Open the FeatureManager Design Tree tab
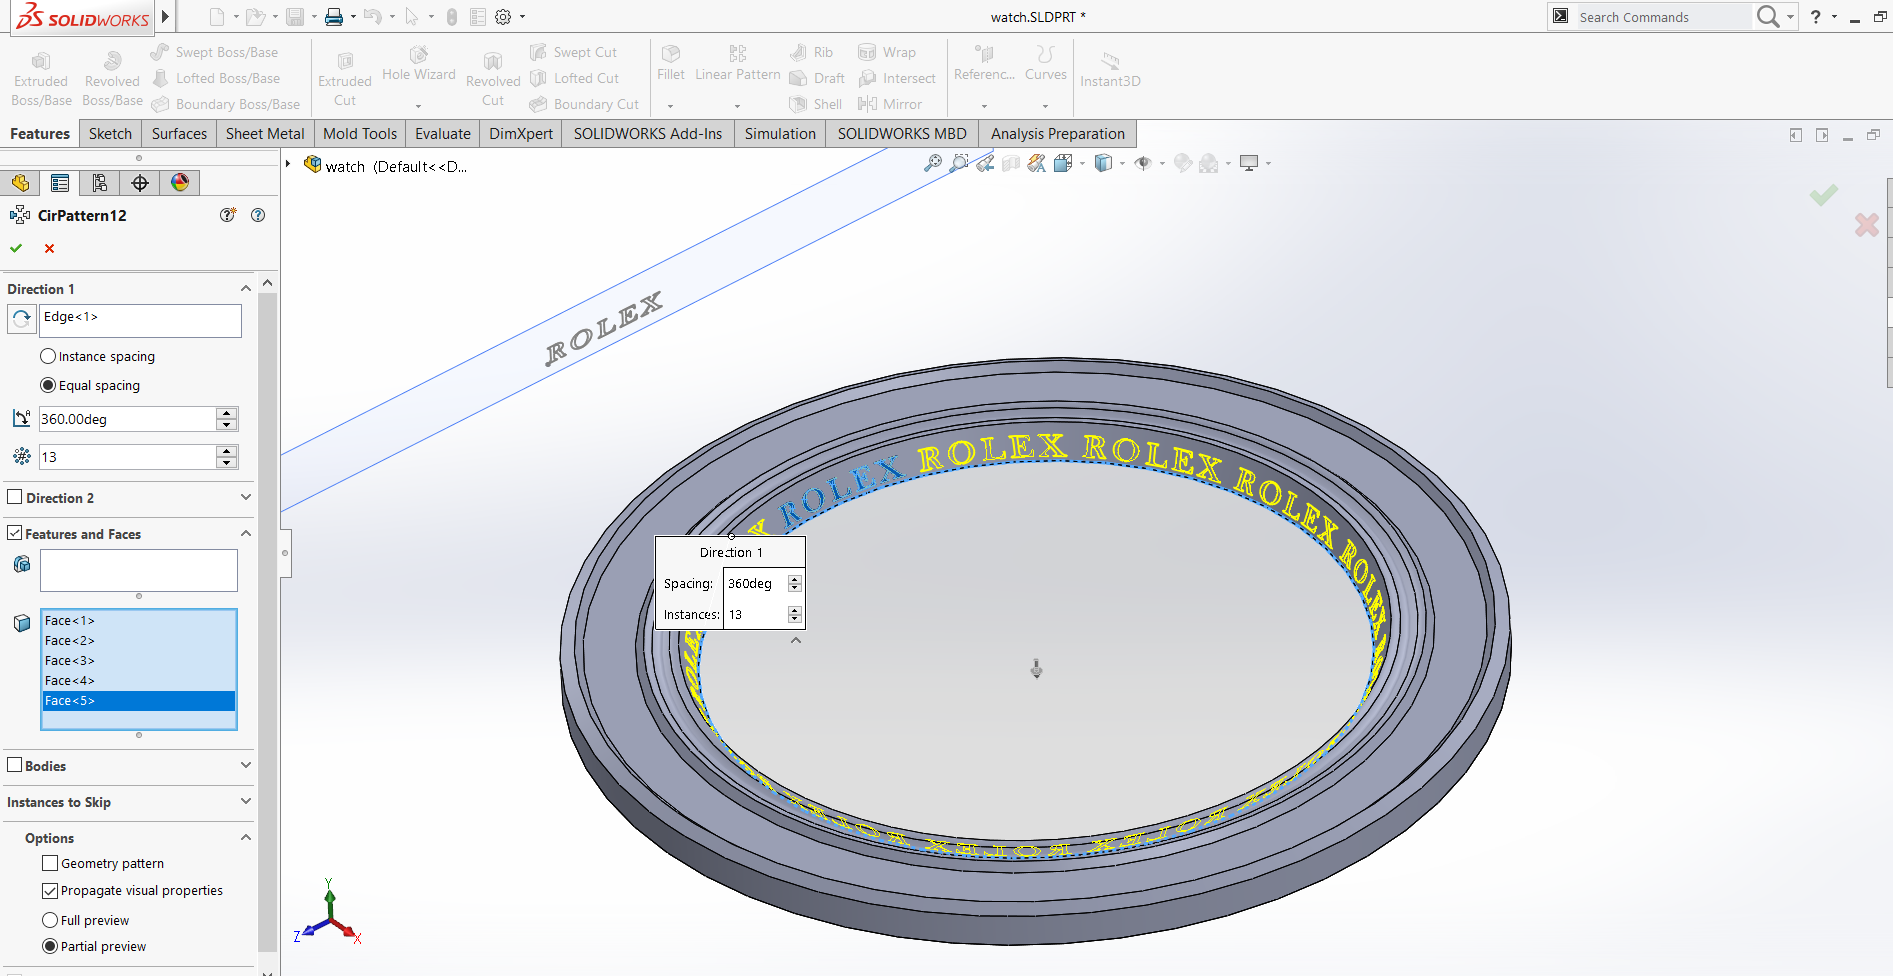This screenshot has height=976, width=1893. click(20, 183)
